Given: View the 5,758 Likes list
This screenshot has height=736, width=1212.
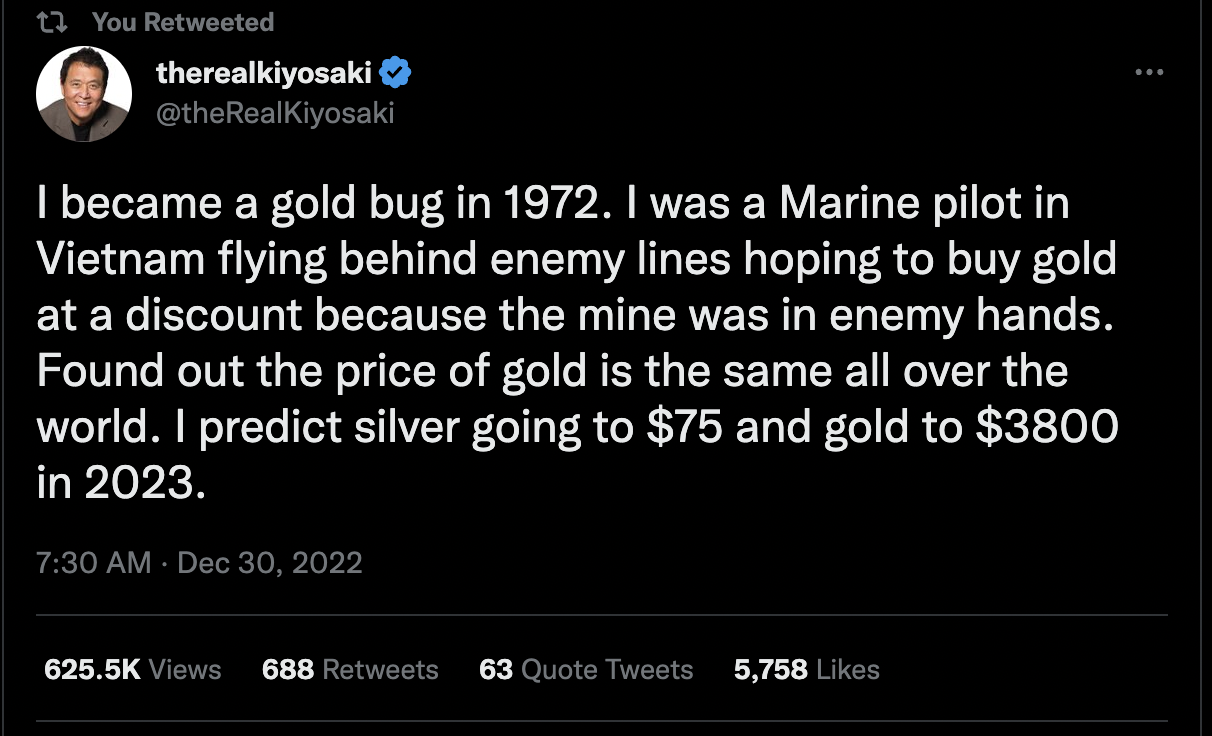Looking at the screenshot, I should click(x=807, y=669).
